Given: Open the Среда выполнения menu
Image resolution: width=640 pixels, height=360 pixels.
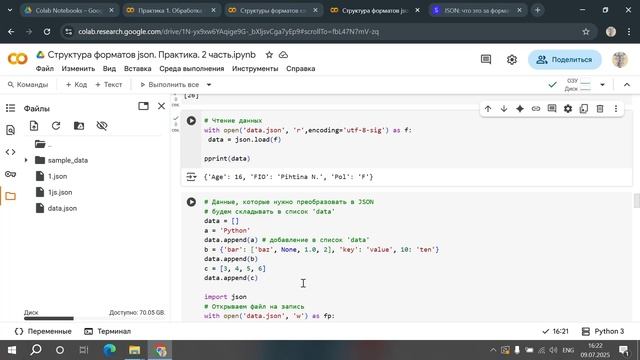Looking at the screenshot, I should (192, 69).
